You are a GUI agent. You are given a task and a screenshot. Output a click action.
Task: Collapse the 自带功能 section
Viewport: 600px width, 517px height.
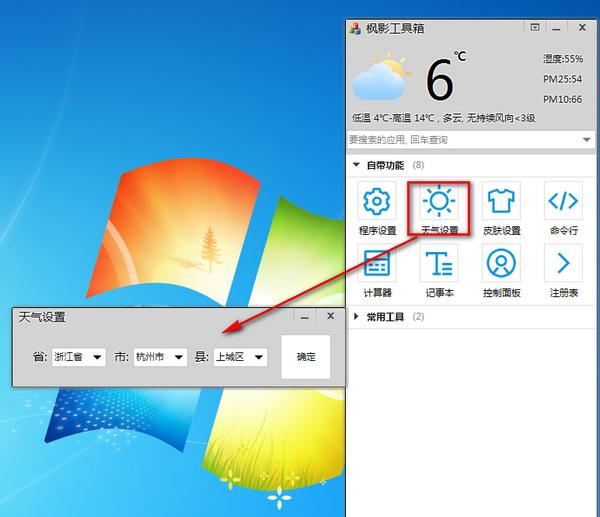click(356, 165)
